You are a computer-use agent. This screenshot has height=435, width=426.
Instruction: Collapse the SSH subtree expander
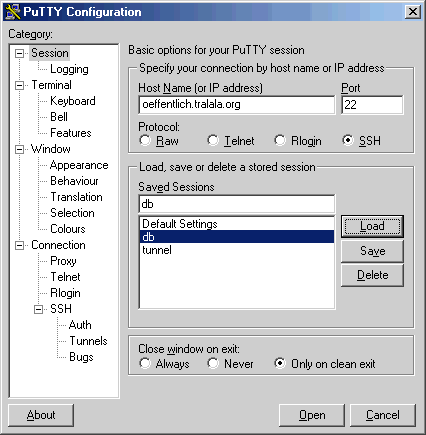coord(39,309)
